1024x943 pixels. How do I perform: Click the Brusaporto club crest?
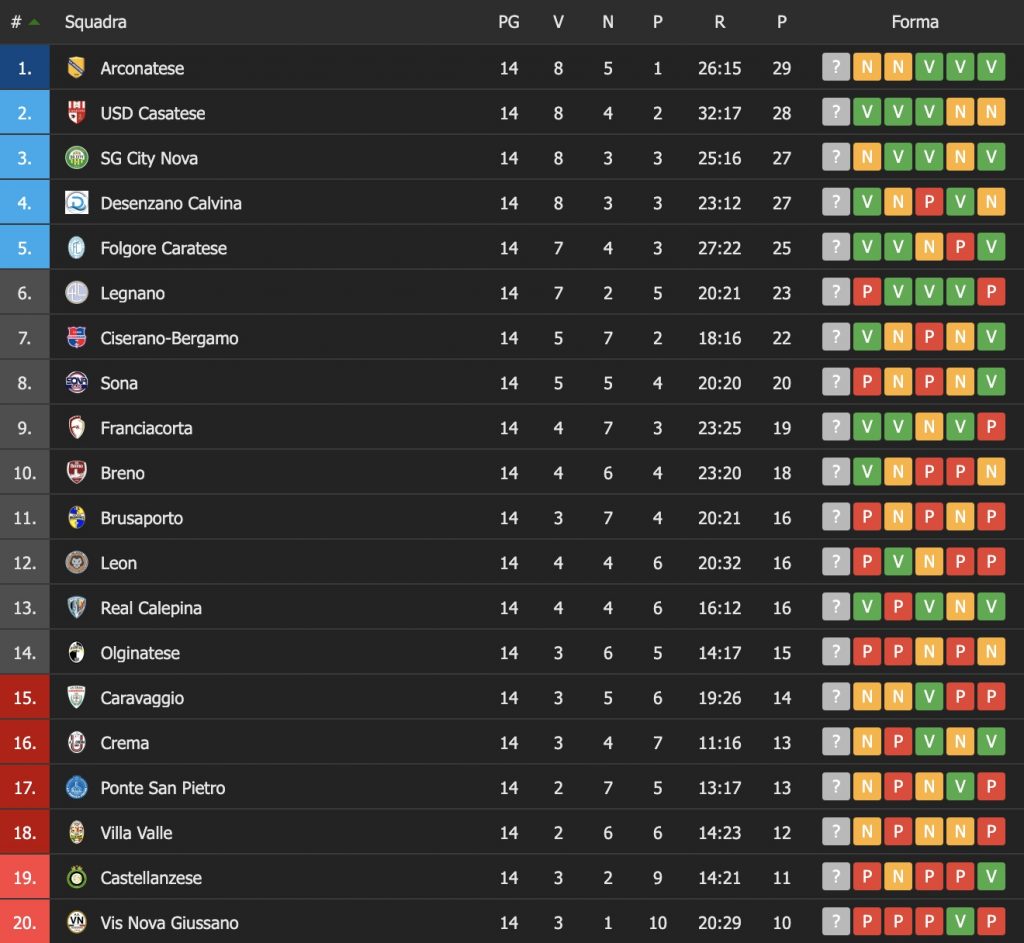coord(76,518)
